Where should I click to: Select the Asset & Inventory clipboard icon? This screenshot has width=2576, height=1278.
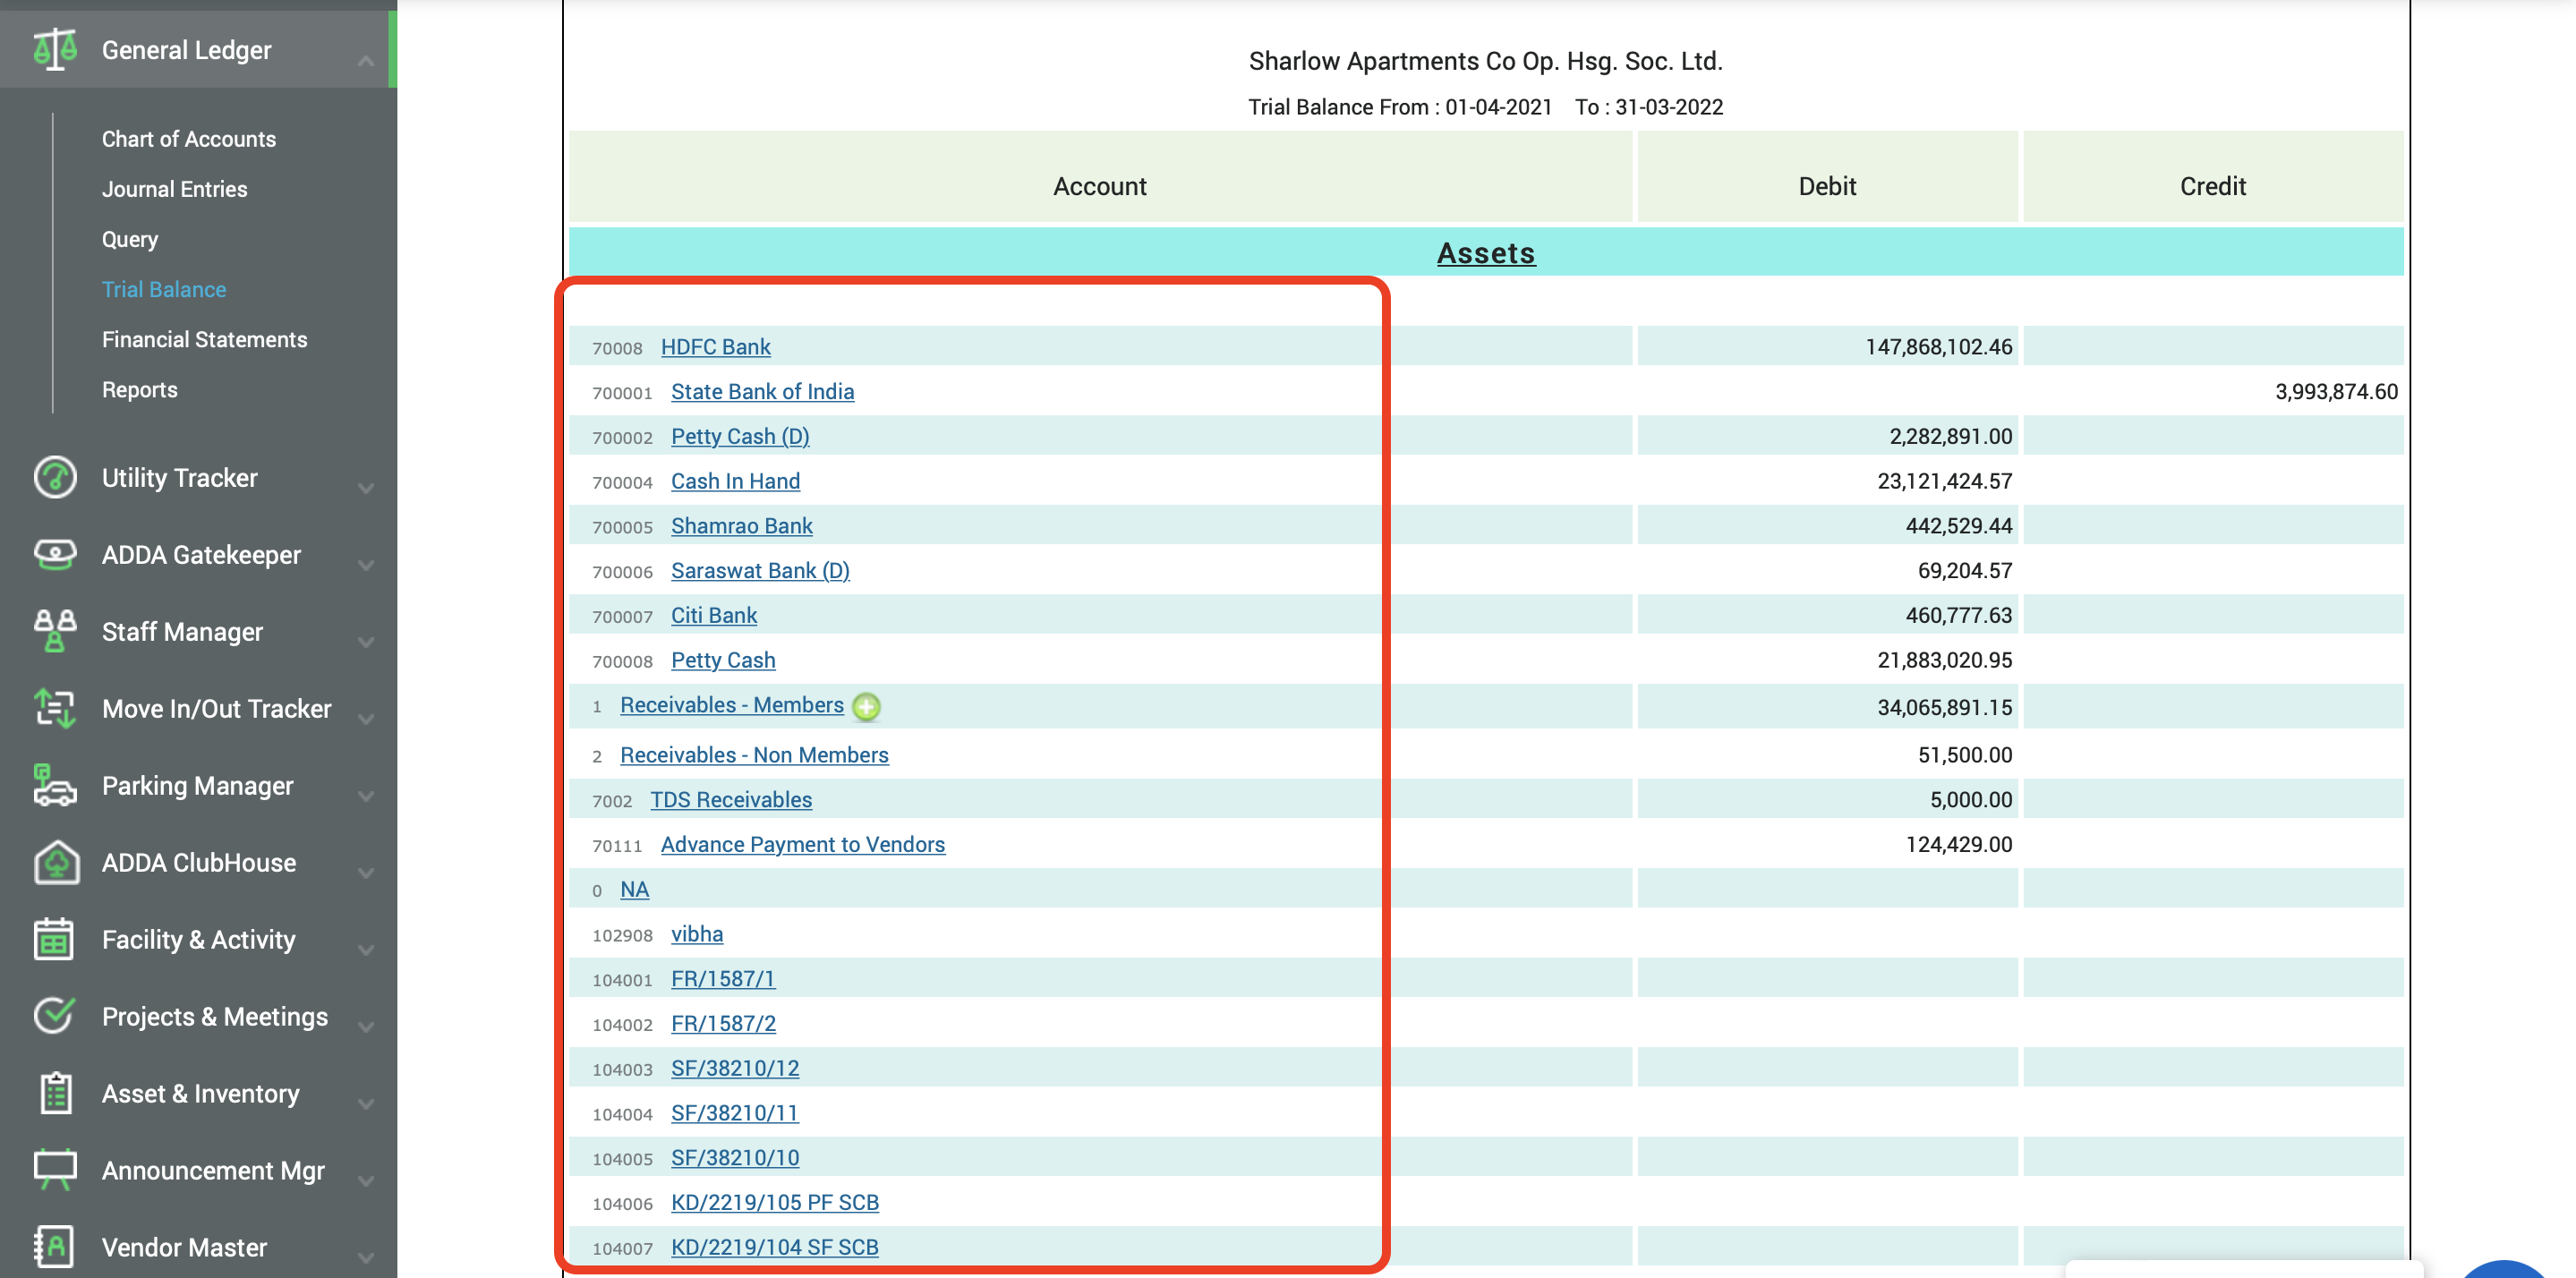pyautogui.click(x=54, y=1093)
